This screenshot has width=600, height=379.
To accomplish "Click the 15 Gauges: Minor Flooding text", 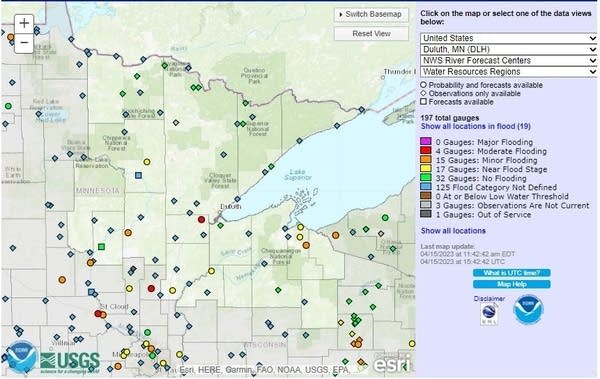I will [x=486, y=160].
